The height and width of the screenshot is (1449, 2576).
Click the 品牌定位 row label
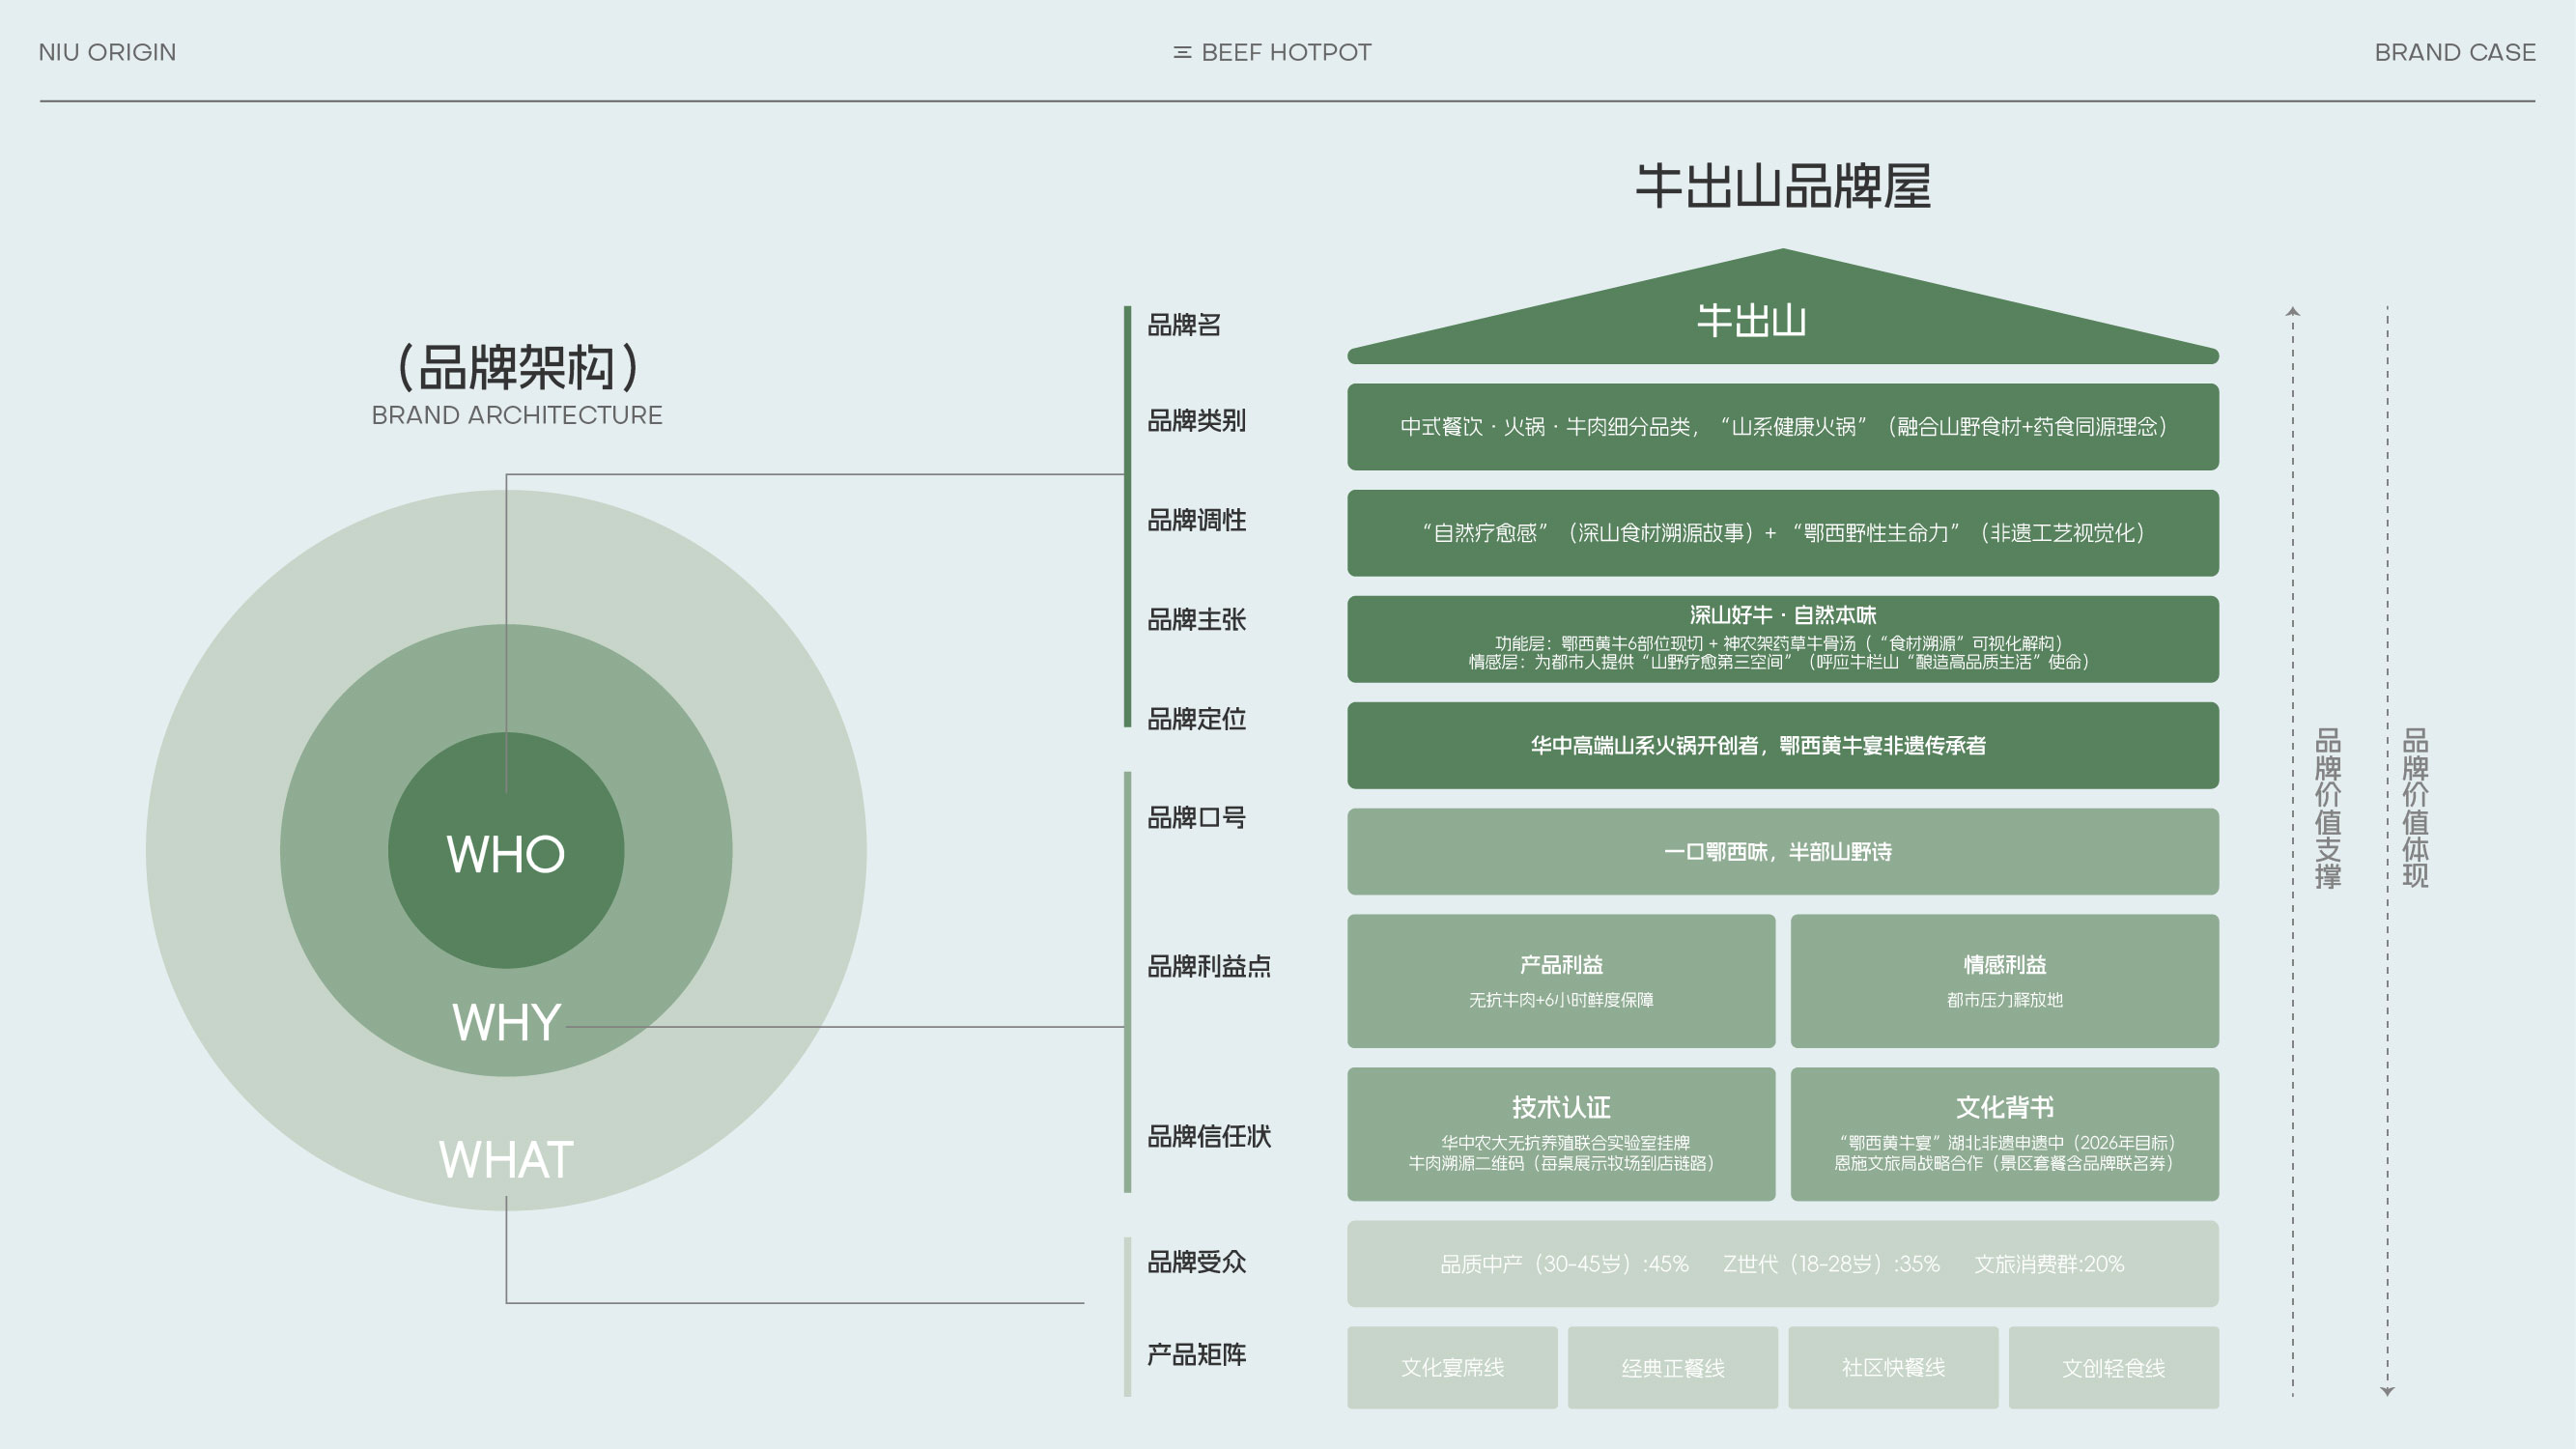pyautogui.click(x=1196, y=719)
